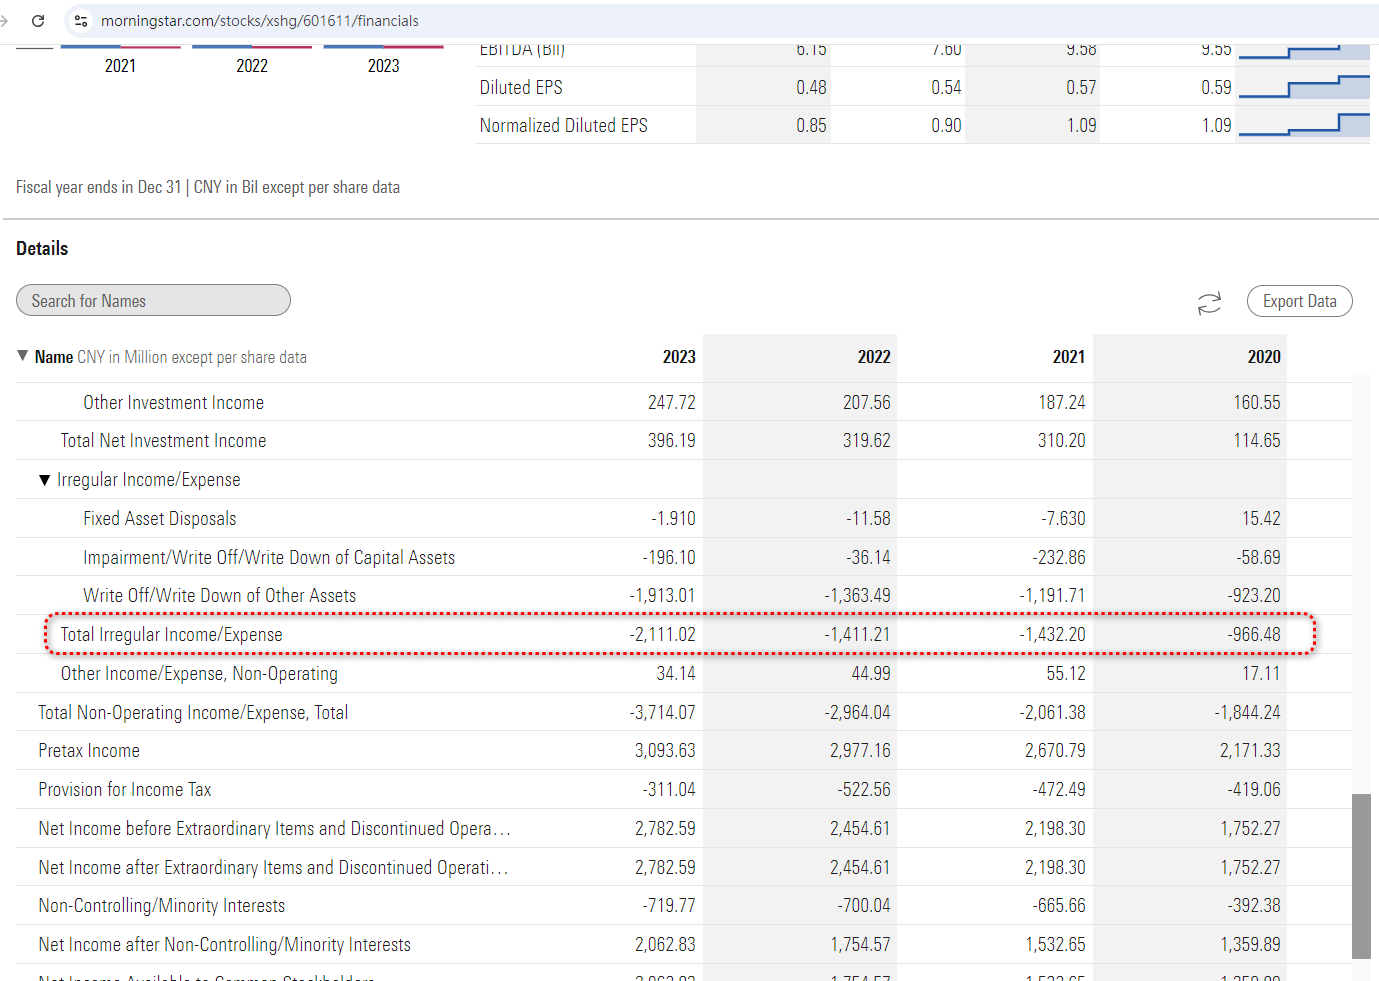Click the 2020 Pretax Income value 2,171.33
1379x981 pixels.
pyautogui.click(x=1250, y=751)
